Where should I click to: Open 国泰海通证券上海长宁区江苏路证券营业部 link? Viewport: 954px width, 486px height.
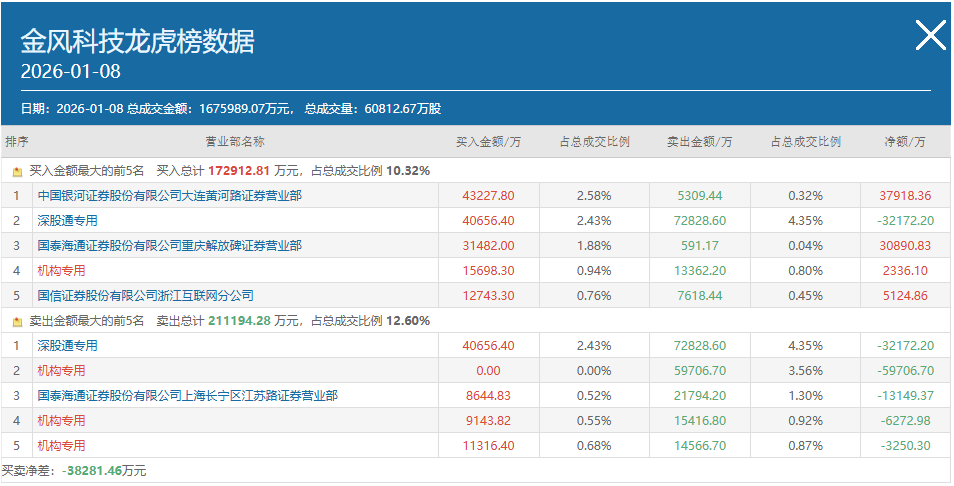187,395
